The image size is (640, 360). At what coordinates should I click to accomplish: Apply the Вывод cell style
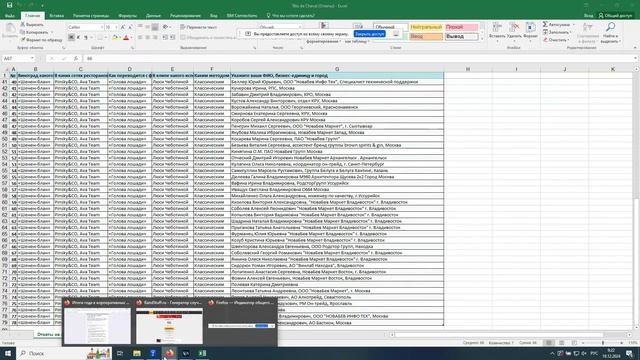[461, 36]
